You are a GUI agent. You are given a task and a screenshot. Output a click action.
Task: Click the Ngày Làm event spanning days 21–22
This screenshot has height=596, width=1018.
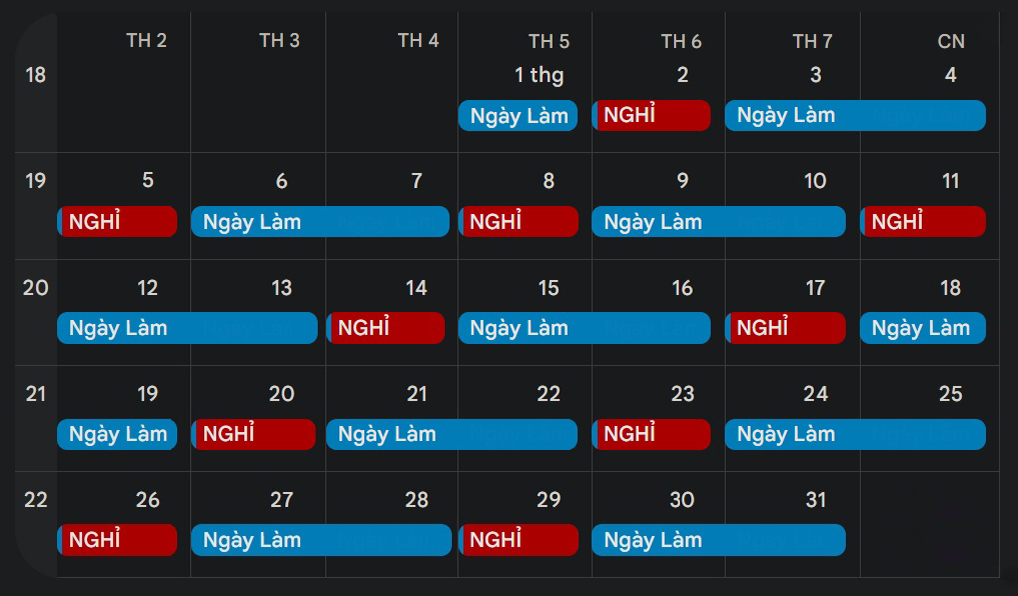451,434
